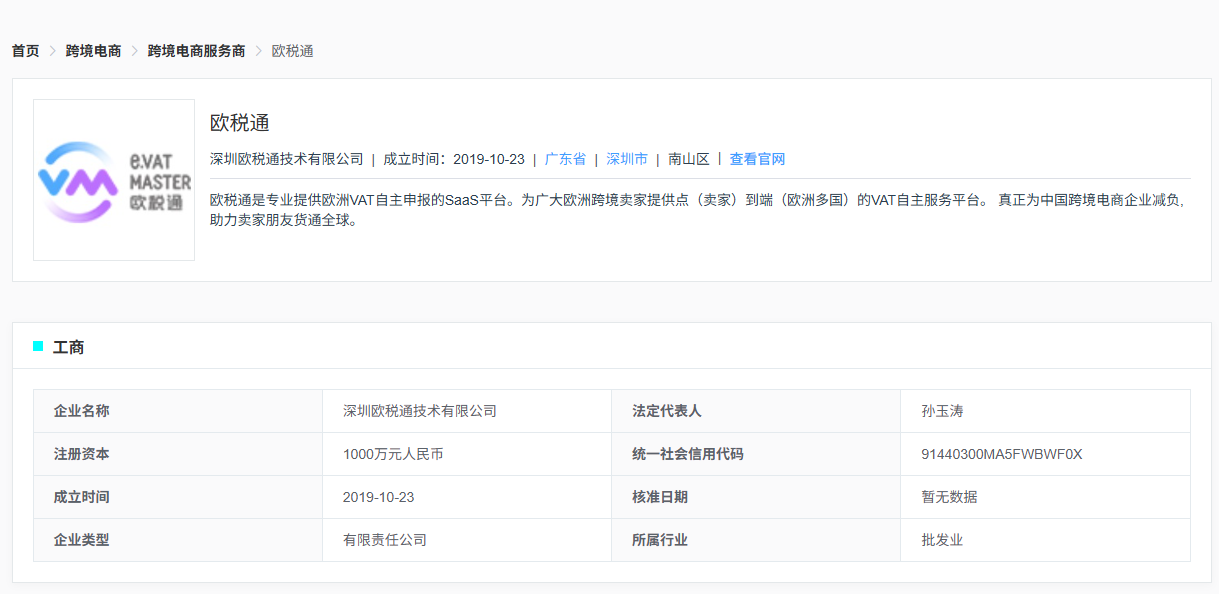
Task: Click the company description paragraph
Action: pyautogui.click(x=698, y=210)
